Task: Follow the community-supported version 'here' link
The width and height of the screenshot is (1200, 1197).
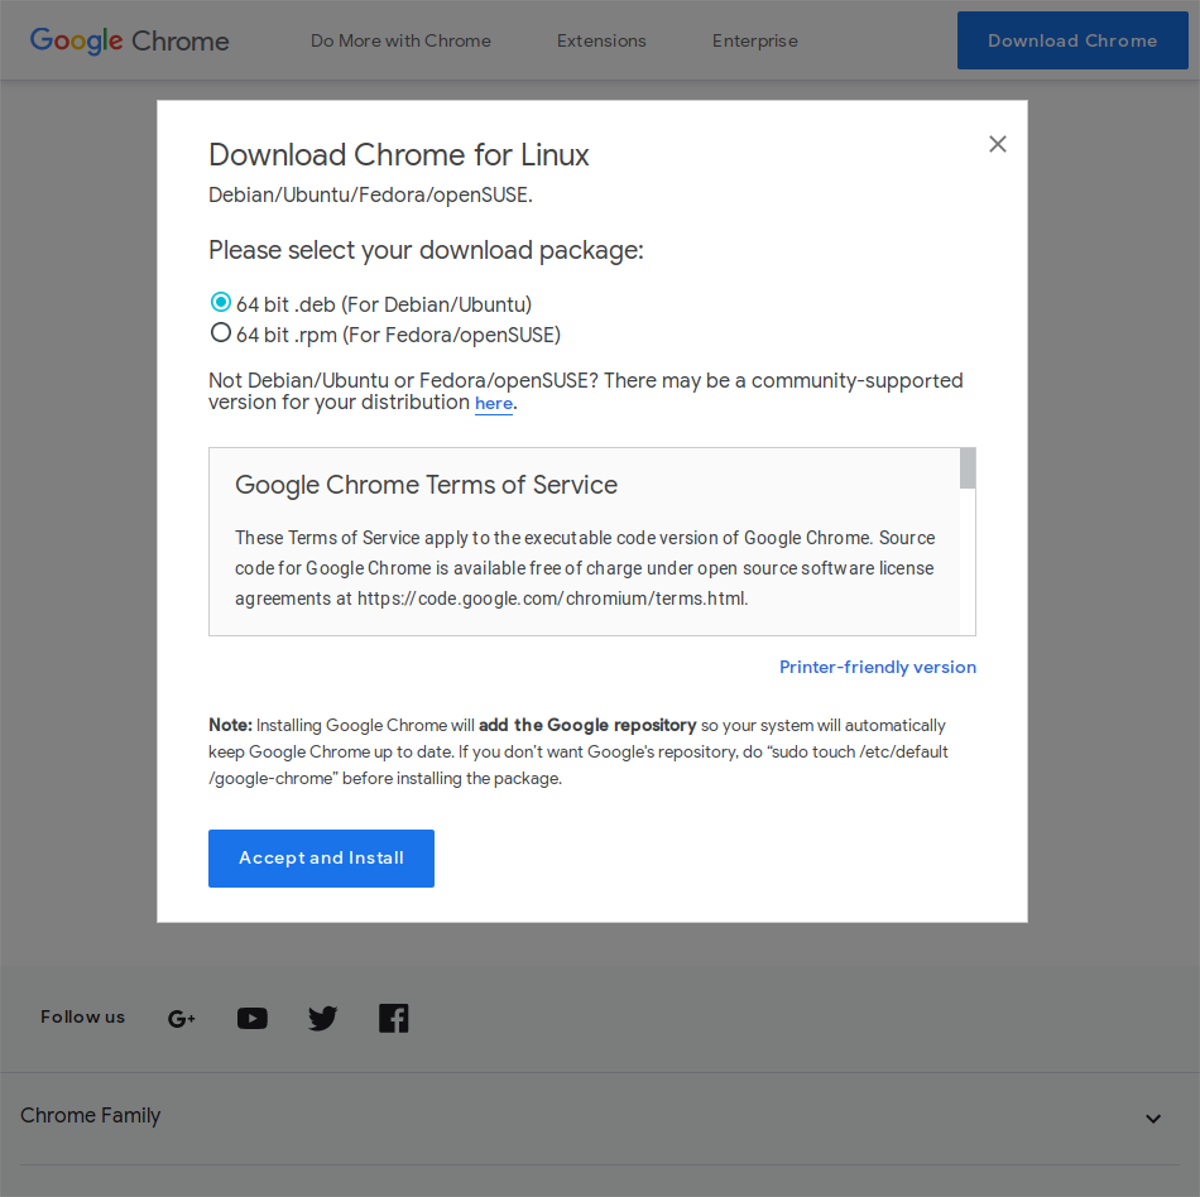Action: pyautogui.click(x=494, y=403)
